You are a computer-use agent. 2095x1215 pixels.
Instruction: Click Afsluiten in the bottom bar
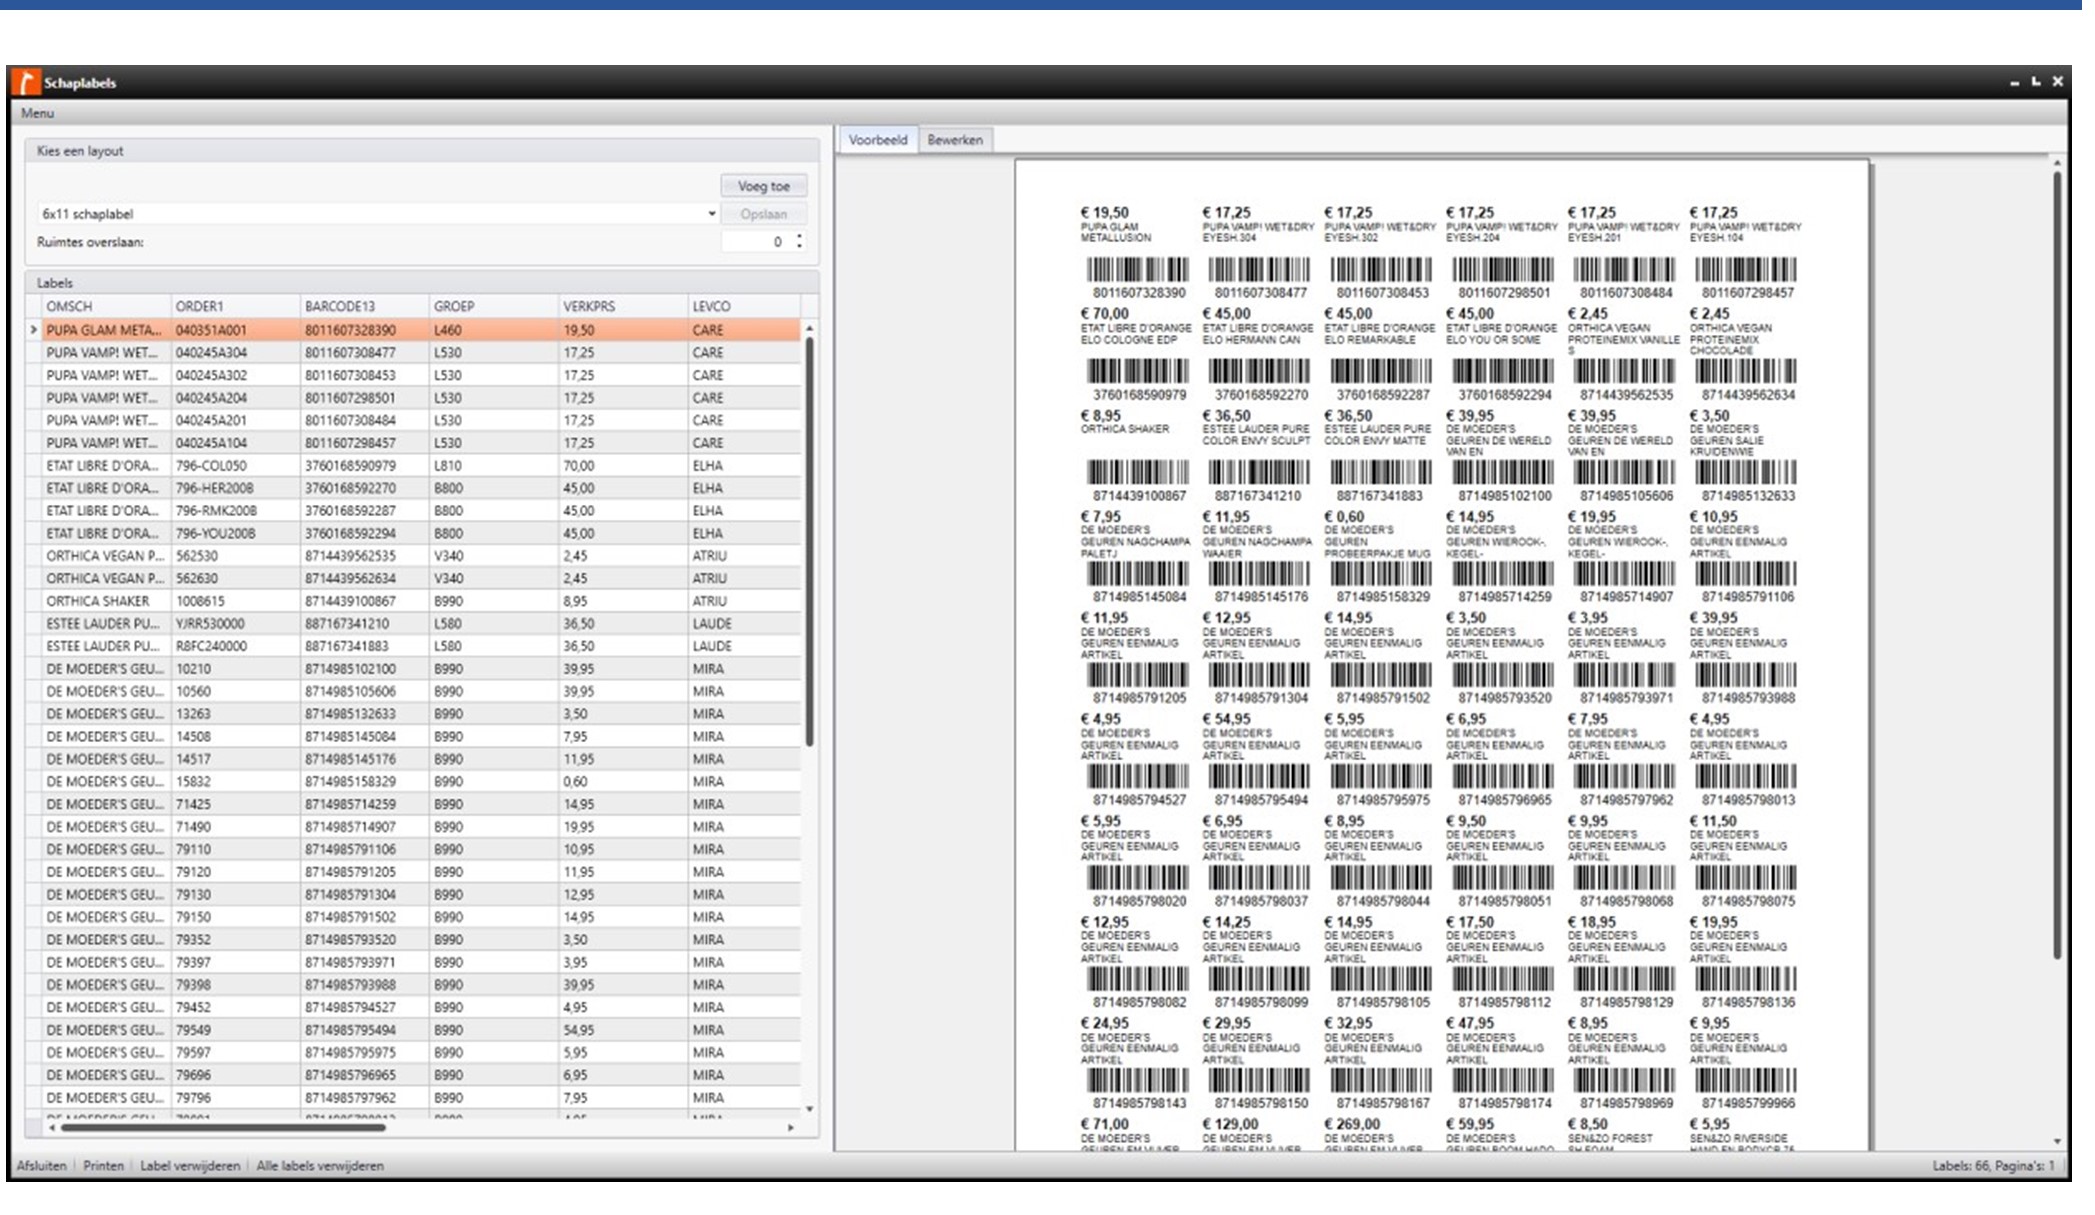point(41,1166)
